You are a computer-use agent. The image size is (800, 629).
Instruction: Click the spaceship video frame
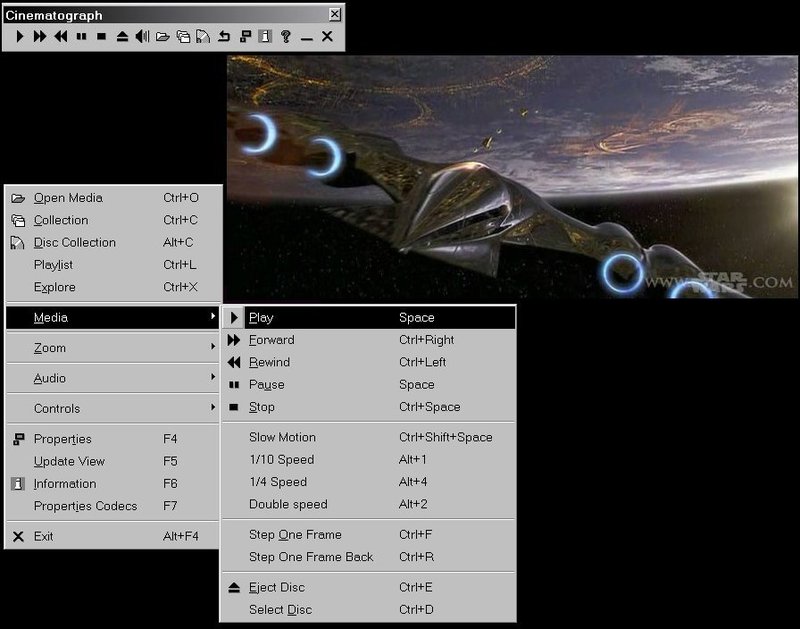click(512, 177)
